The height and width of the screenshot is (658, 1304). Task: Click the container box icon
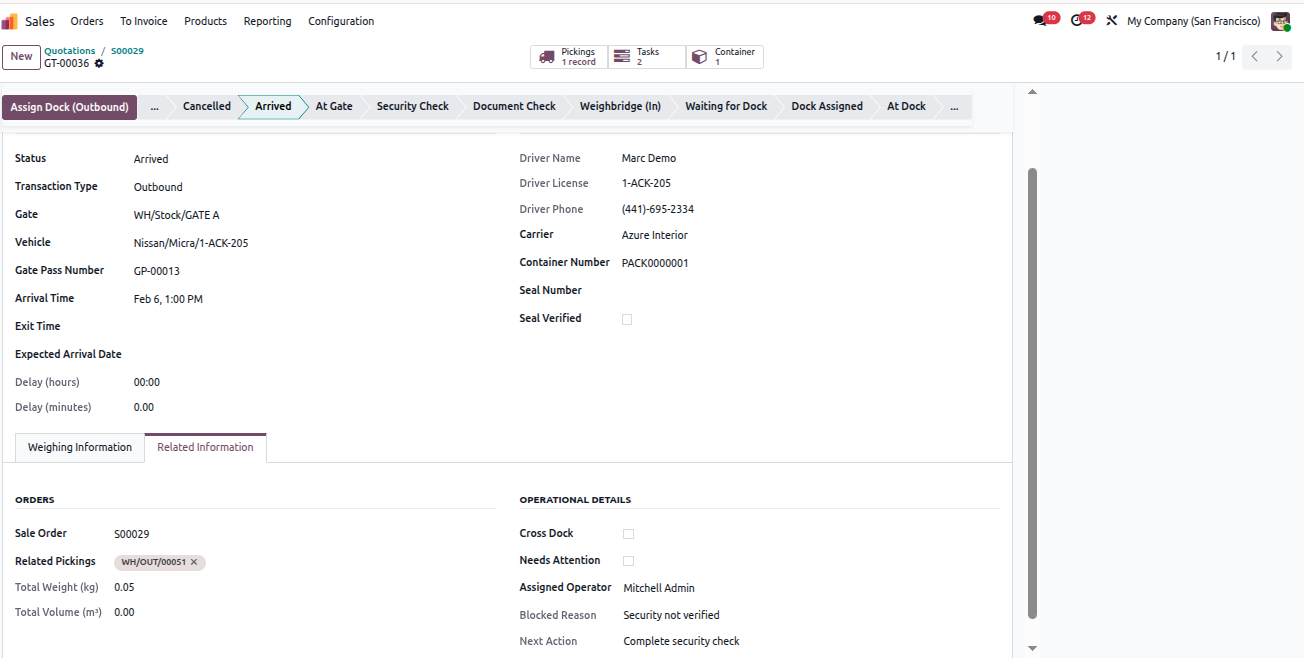tap(699, 57)
